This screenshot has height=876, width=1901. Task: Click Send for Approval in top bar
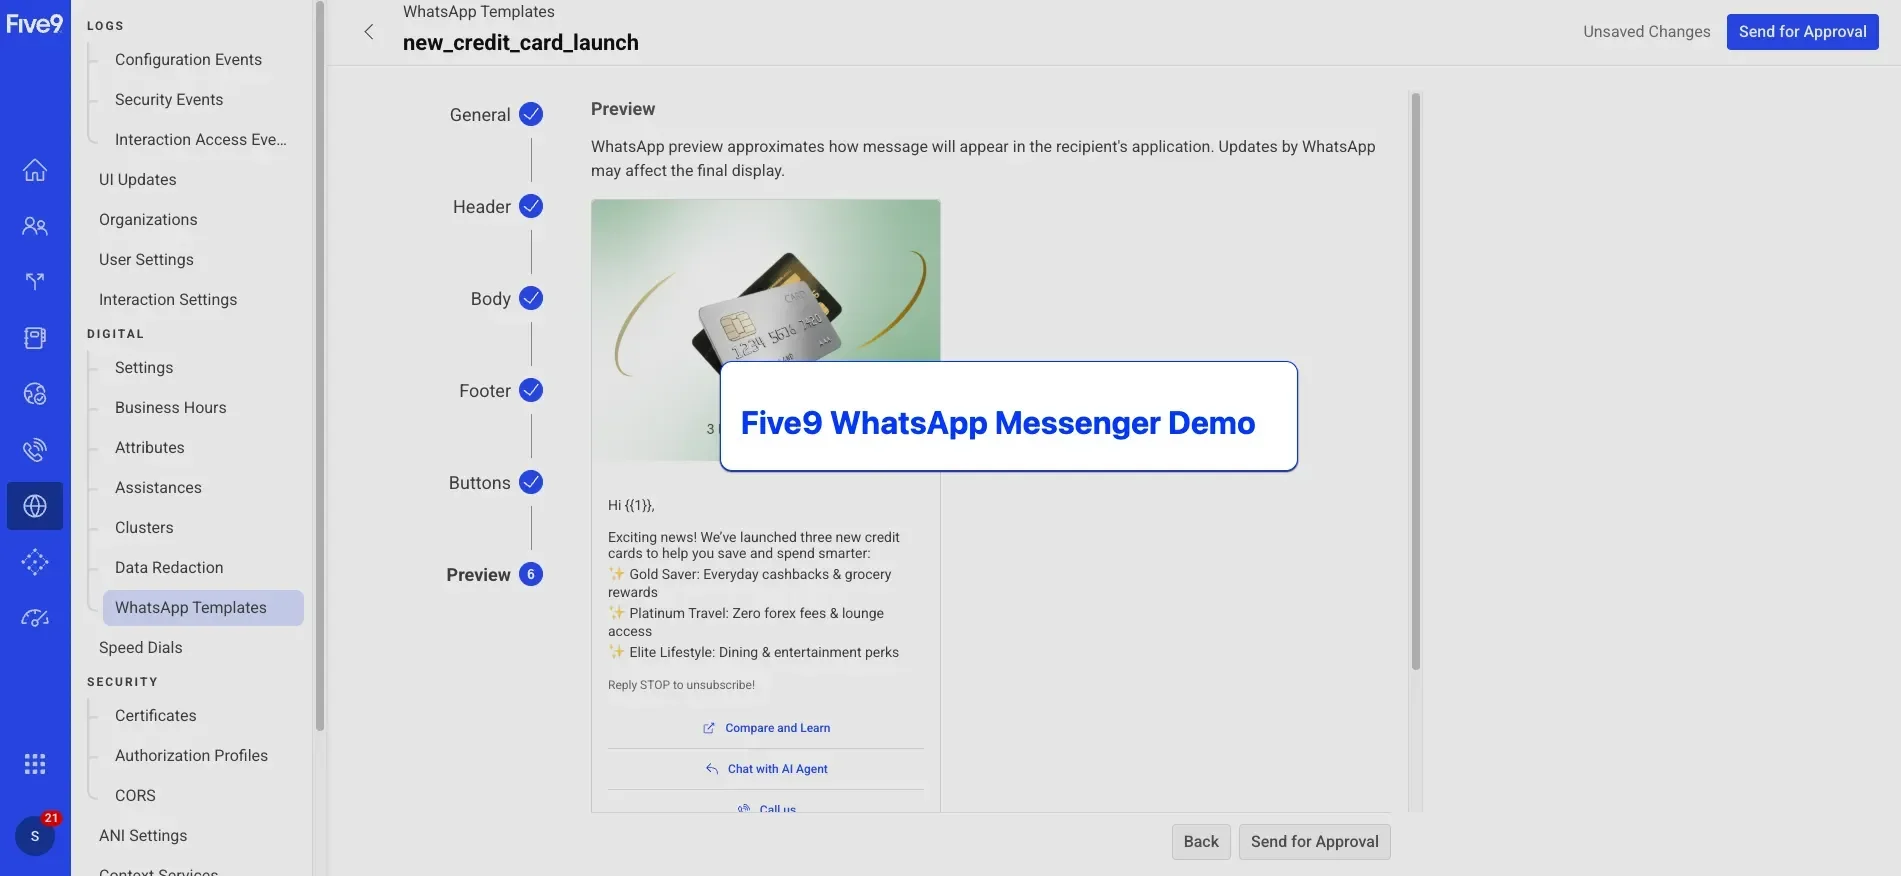1802,32
